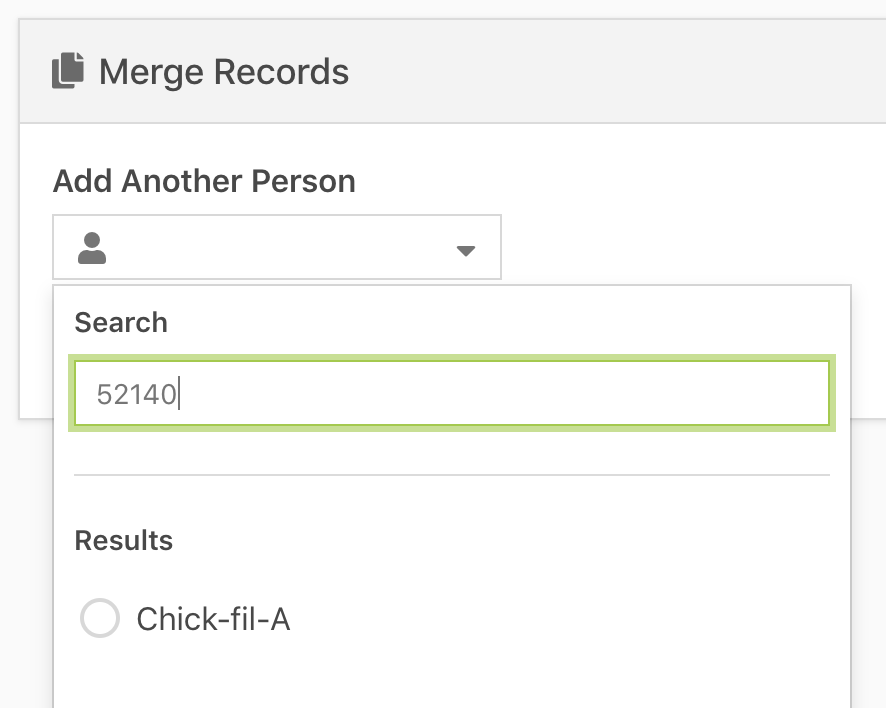Open the Add Another Person picker box
The height and width of the screenshot is (708, 886).
[x=277, y=247]
